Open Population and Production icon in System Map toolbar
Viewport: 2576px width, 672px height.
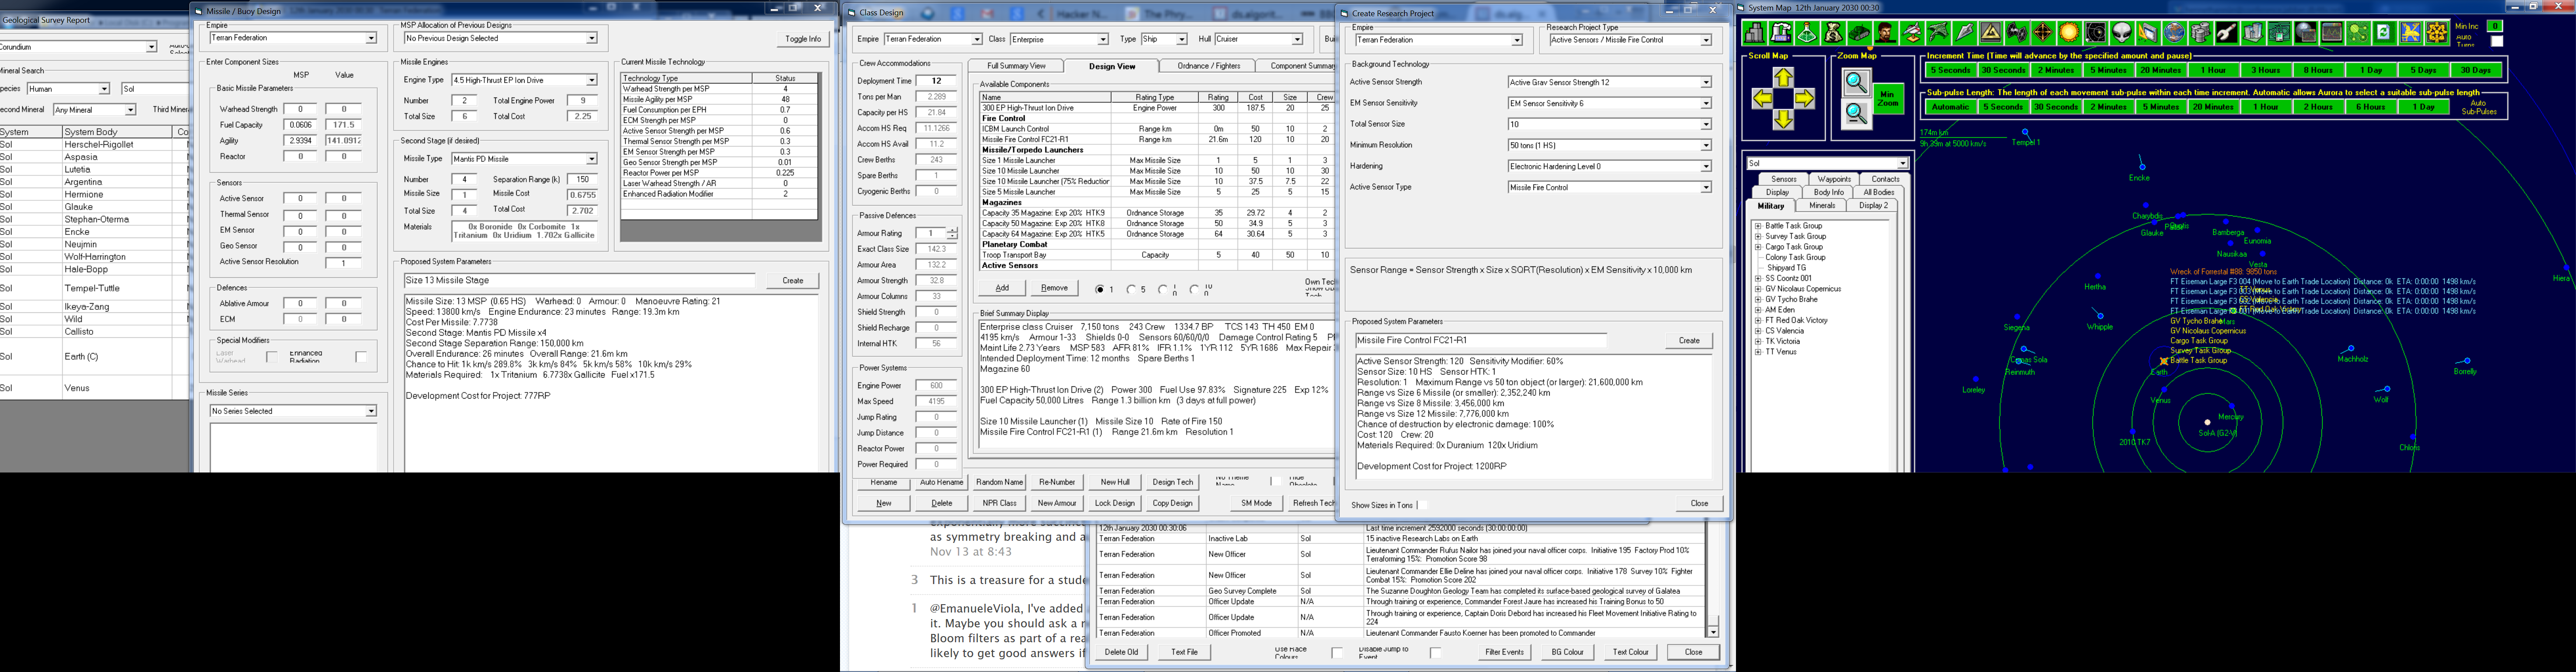(1755, 32)
